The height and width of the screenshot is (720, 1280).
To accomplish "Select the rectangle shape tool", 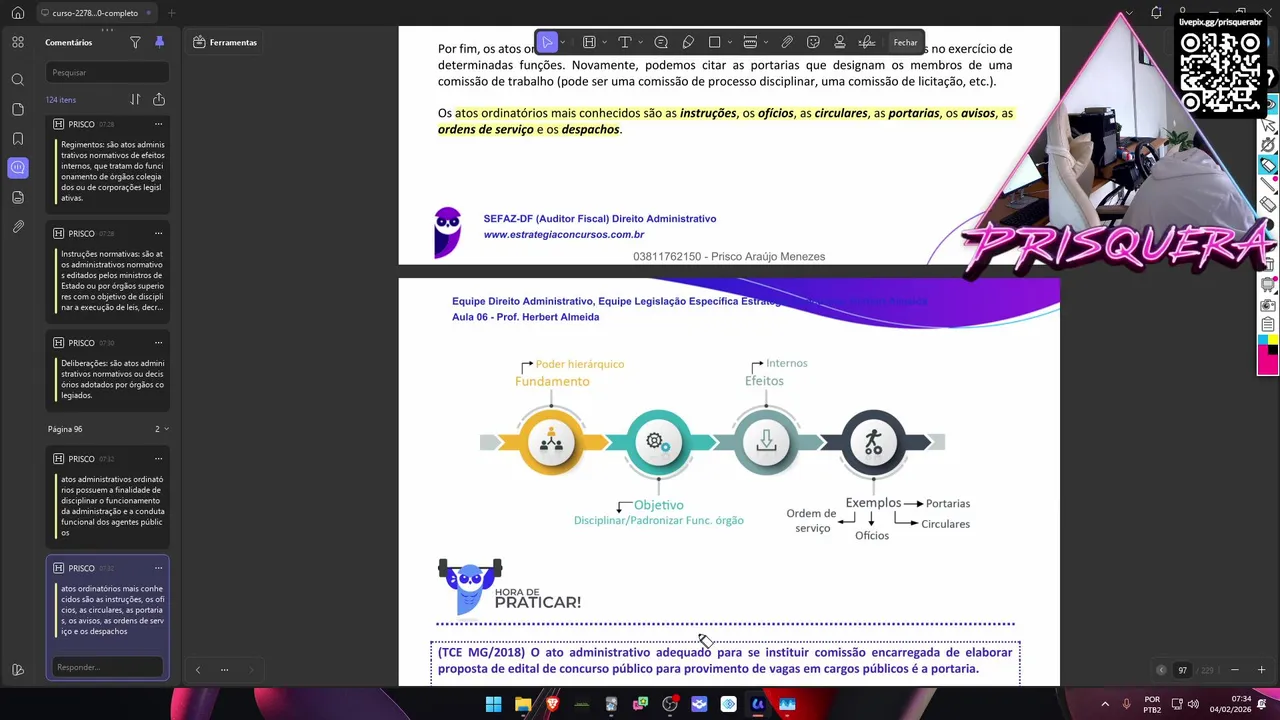I will click(x=714, y=42).
